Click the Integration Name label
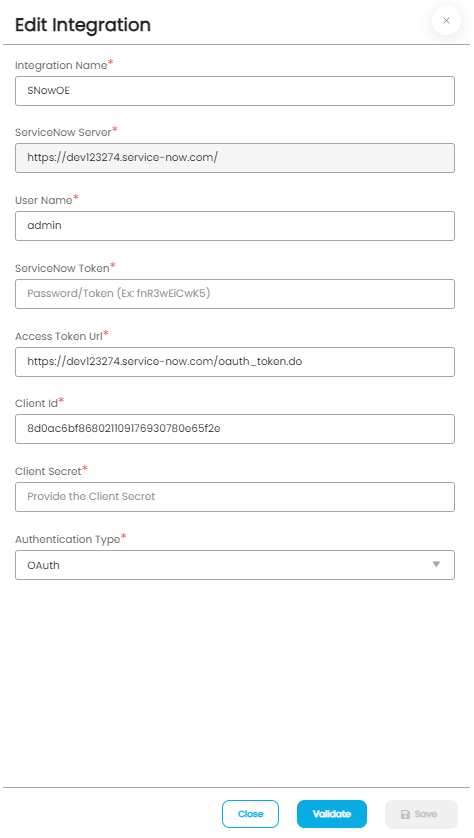This screenshot has height=838, width=474. pos(61,65)
